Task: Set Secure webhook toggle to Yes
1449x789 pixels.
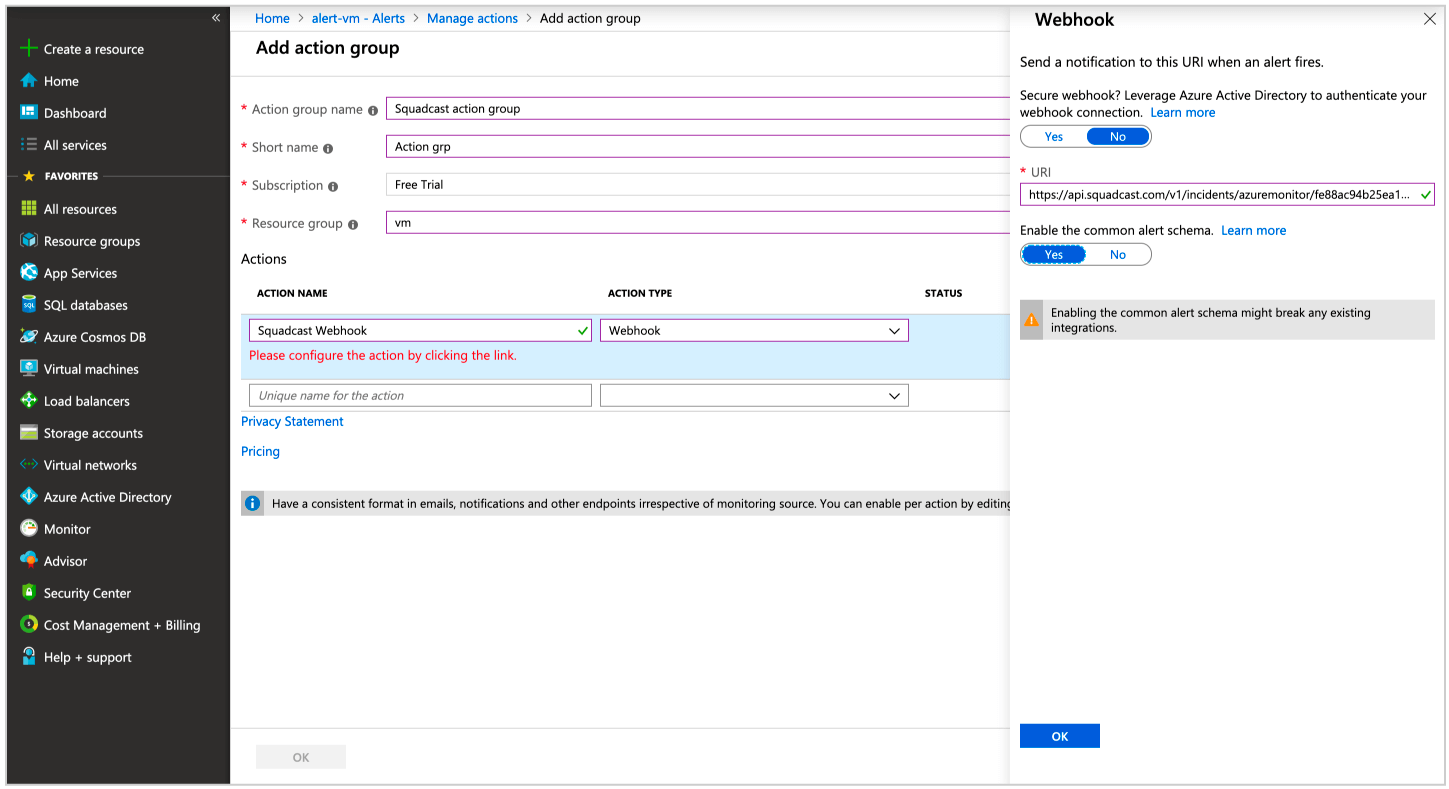Action: 1054,137
